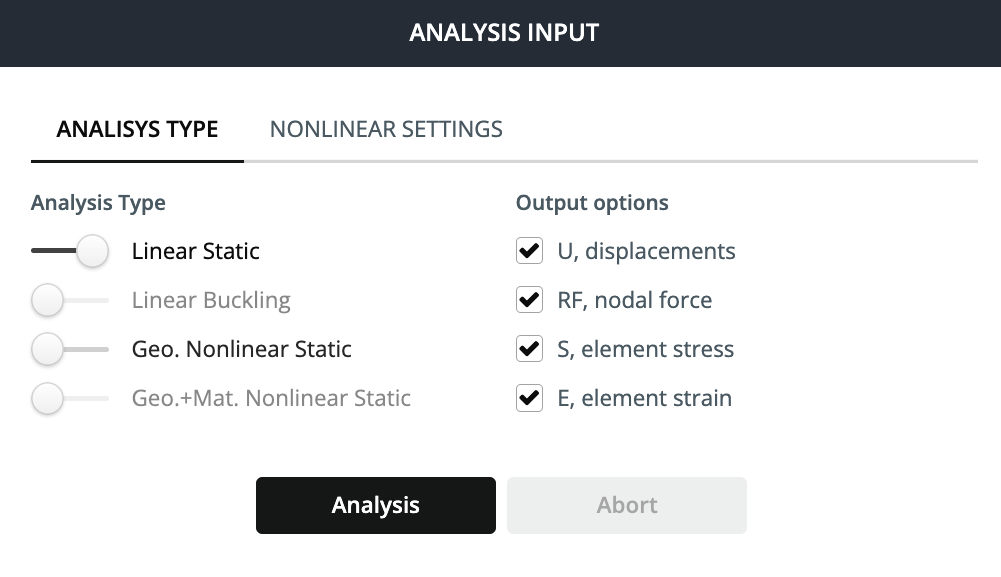This screenshot has width=1001, height=577.
Task: Disable the S, element stress checkbox
Action: [529, 349]
